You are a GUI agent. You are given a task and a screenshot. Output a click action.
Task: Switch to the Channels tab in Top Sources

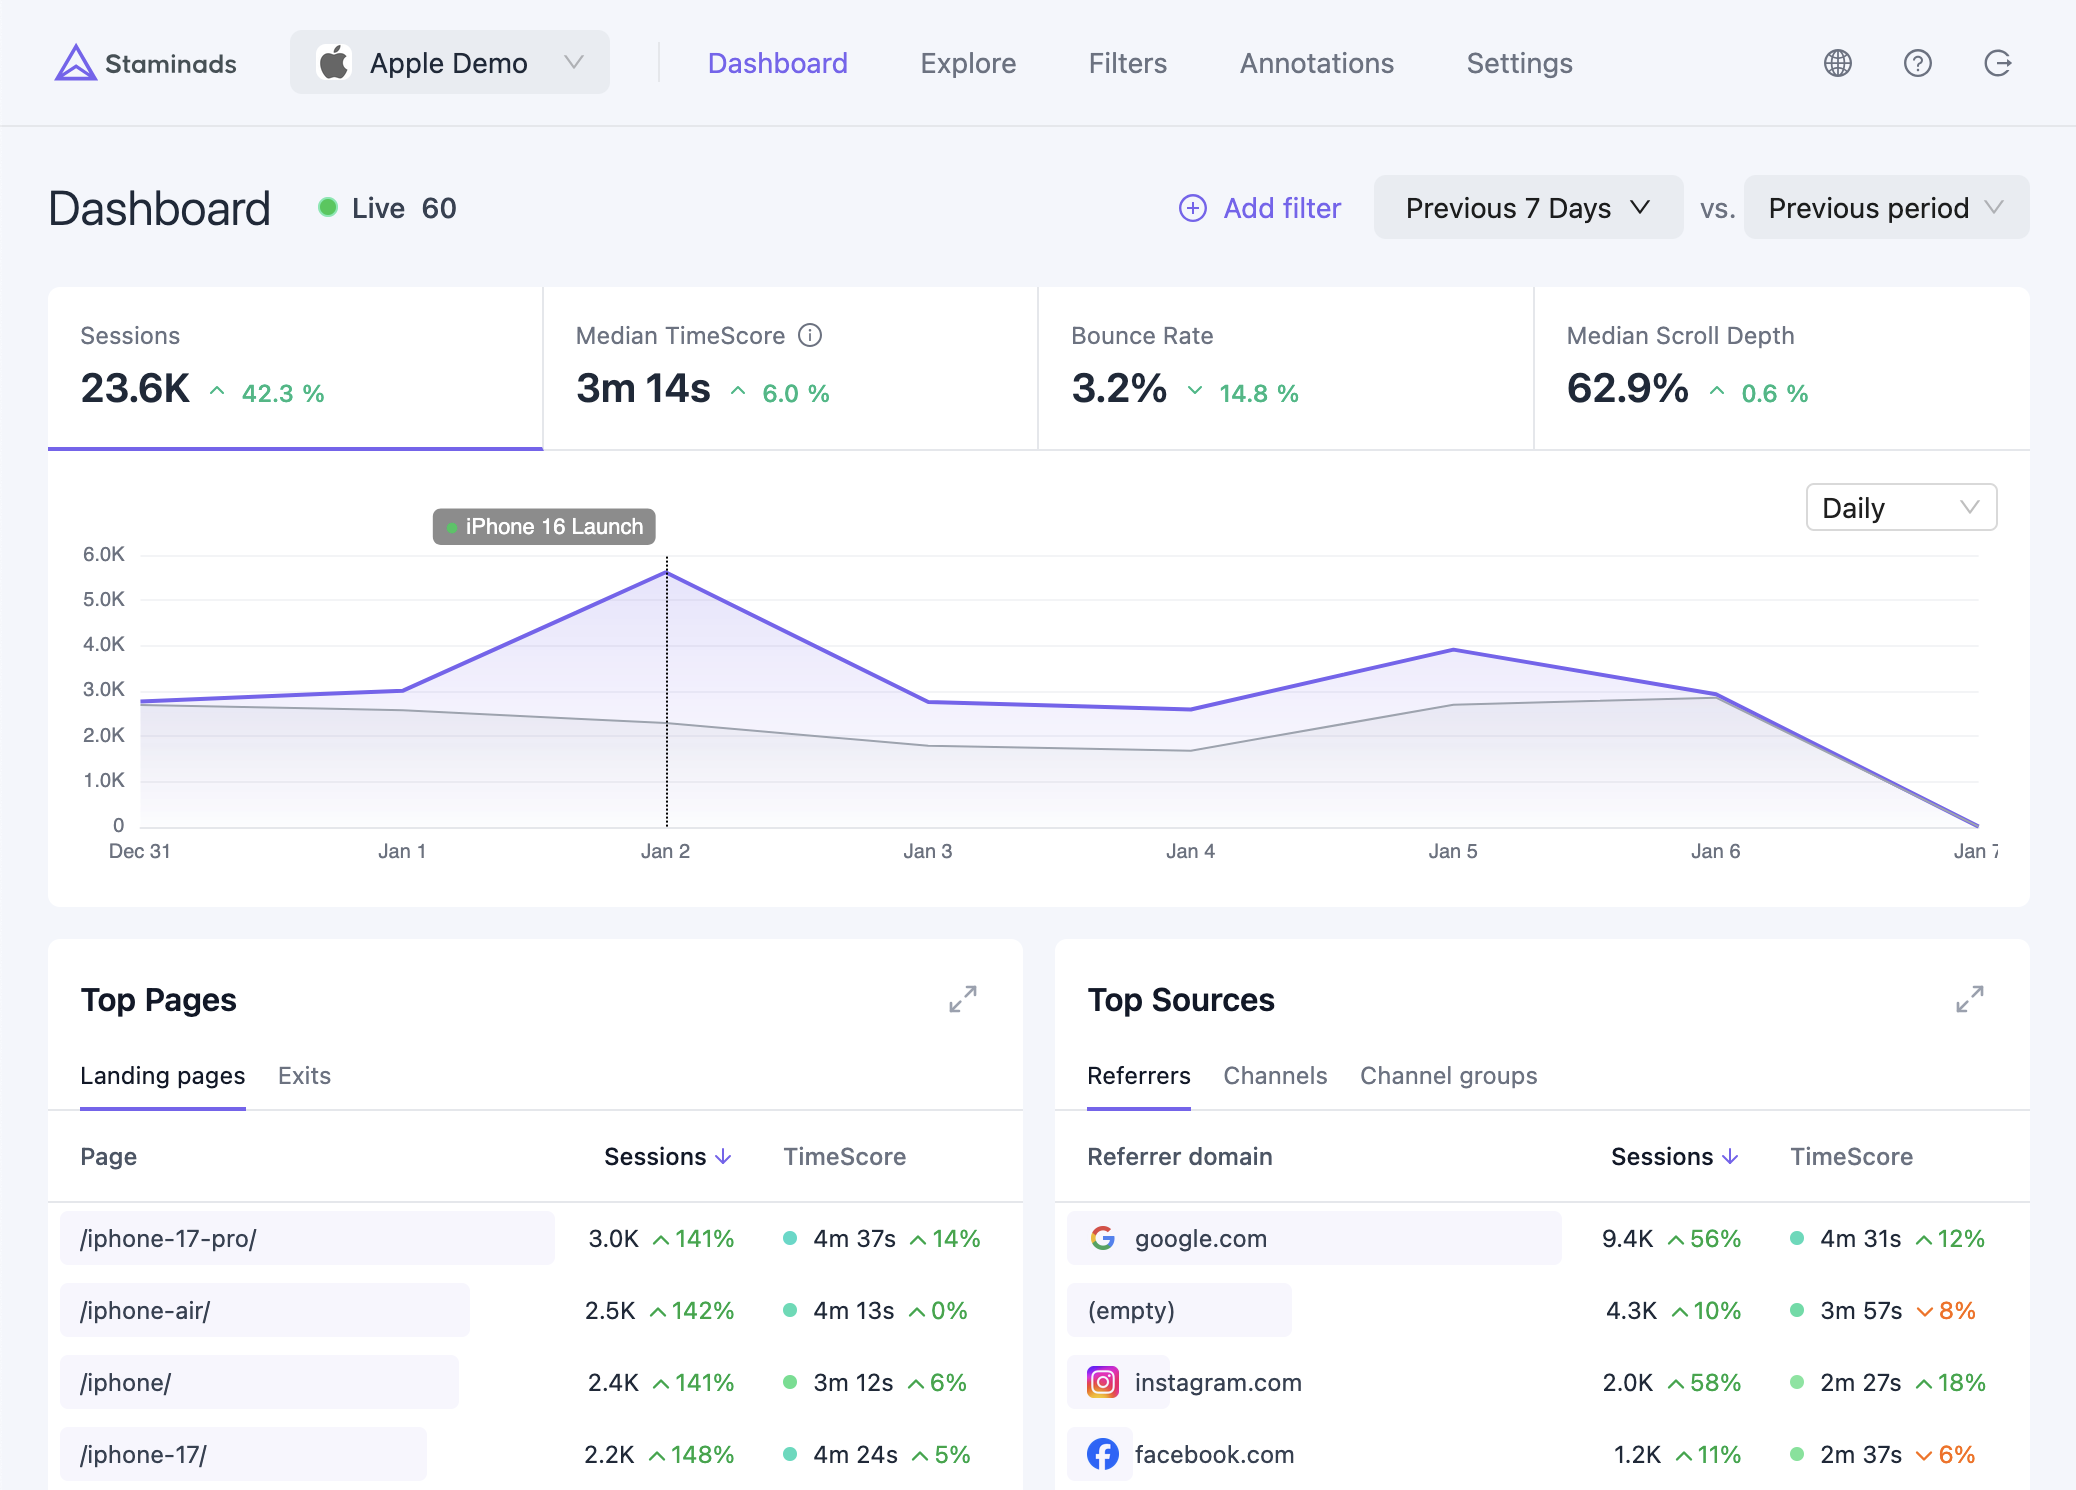(x=1275, y=1075)
